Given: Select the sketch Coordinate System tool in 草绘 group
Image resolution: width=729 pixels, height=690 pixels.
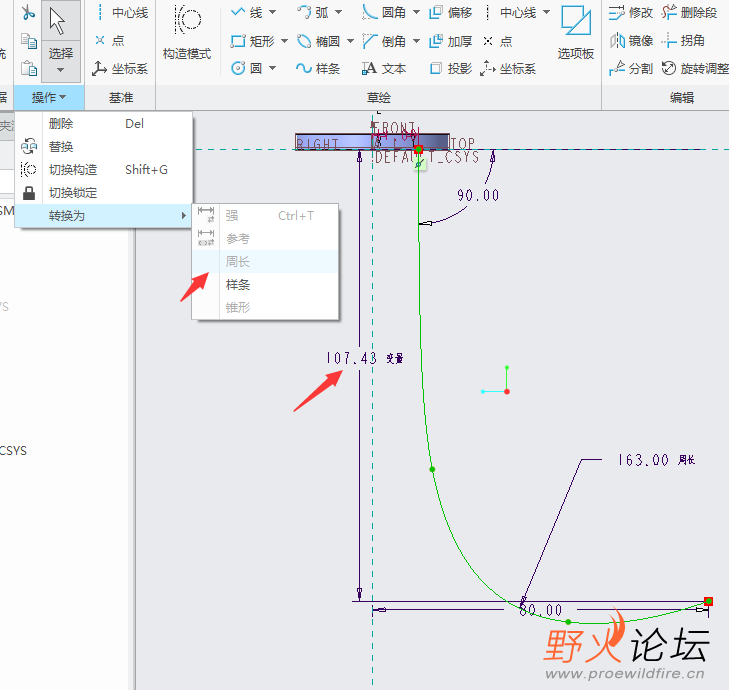Looking at the screenshot, I should click(x=508, y=69).
